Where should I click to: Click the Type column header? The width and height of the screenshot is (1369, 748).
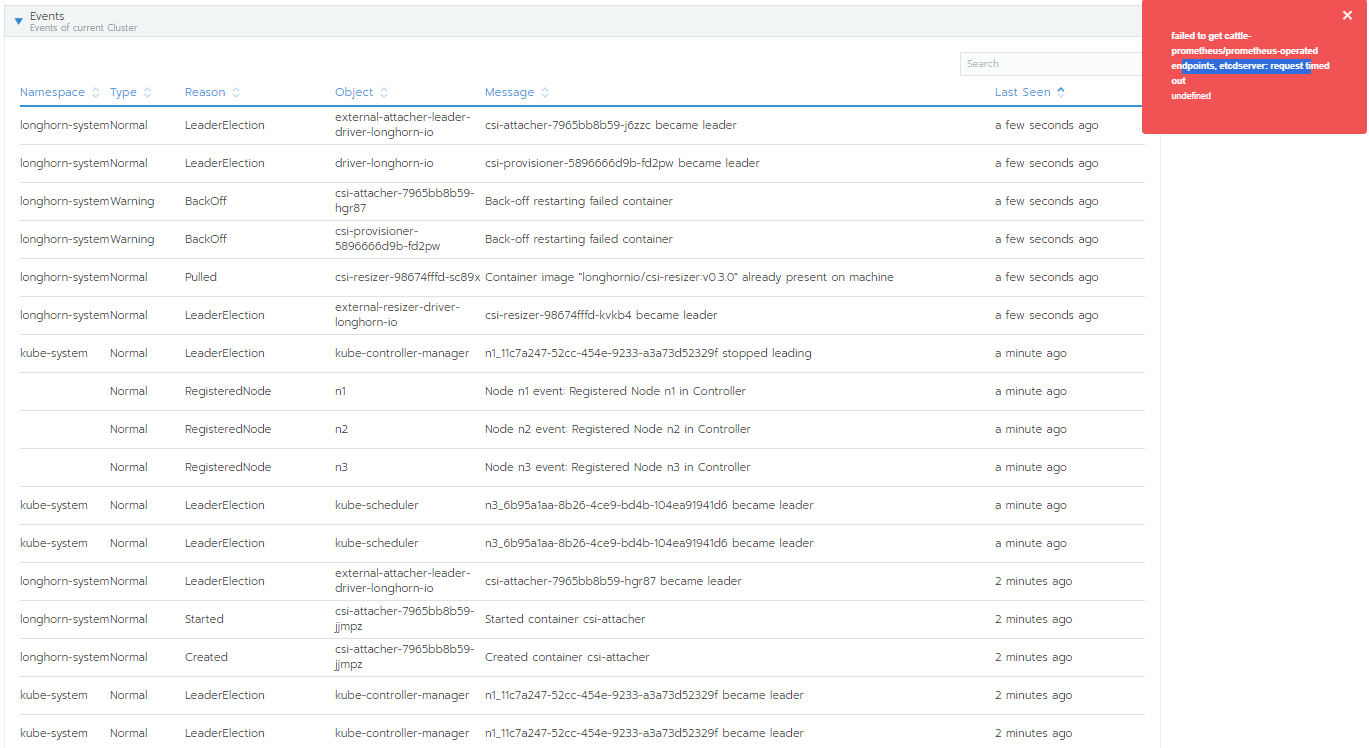click(121, 91)
